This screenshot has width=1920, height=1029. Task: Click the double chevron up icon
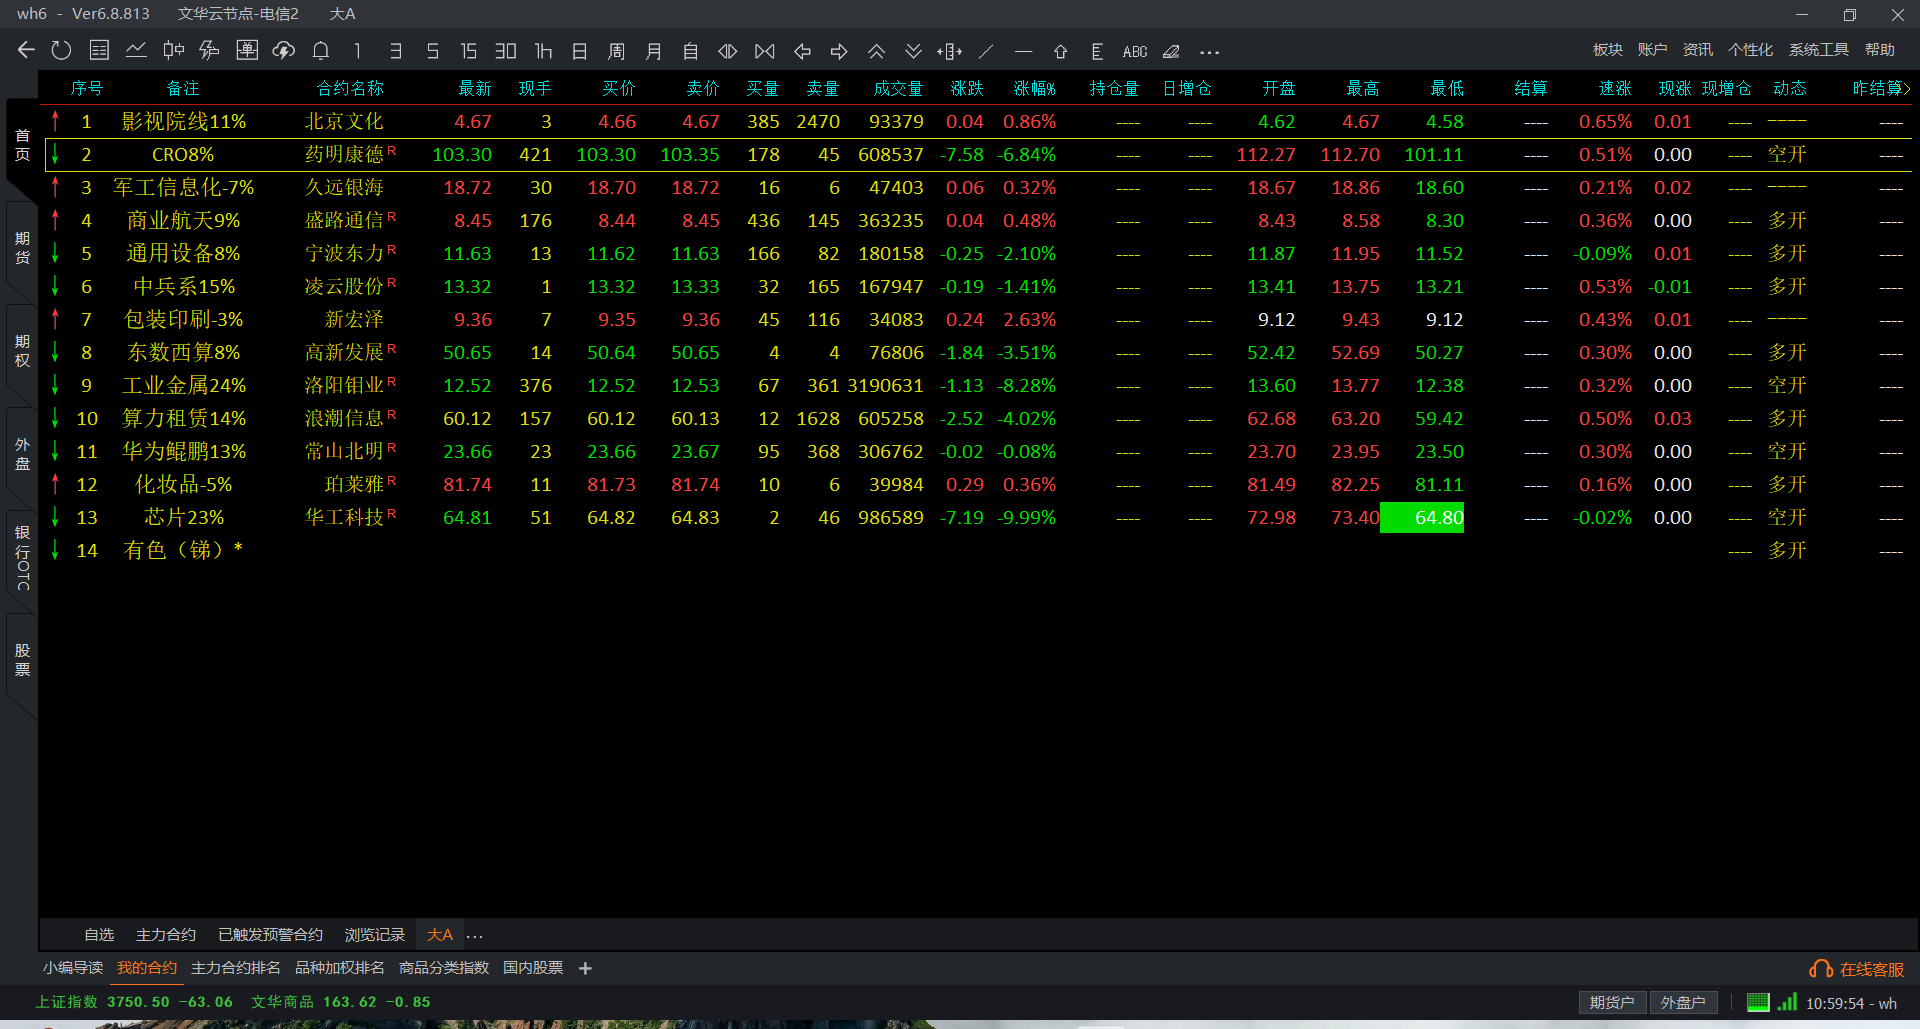tap(876, 51)
